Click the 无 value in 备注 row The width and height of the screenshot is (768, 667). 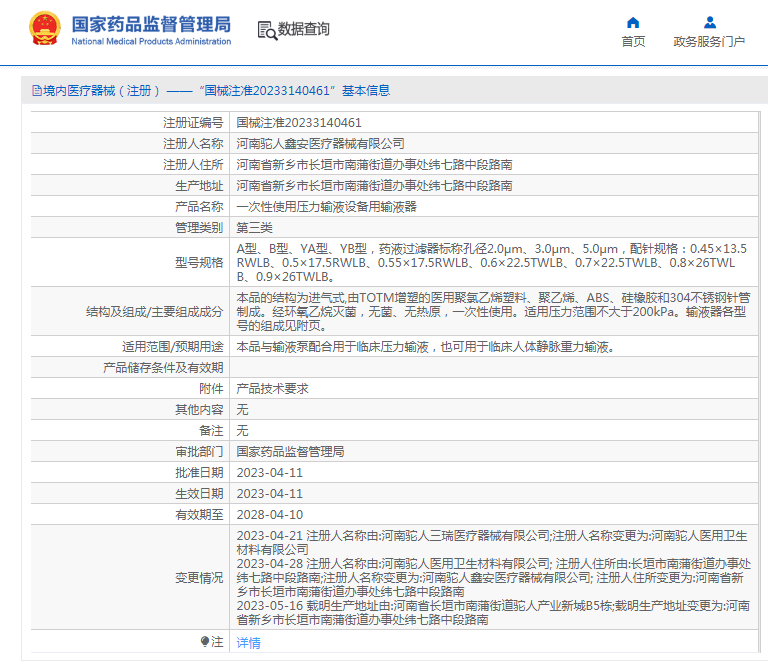point(242,431)
